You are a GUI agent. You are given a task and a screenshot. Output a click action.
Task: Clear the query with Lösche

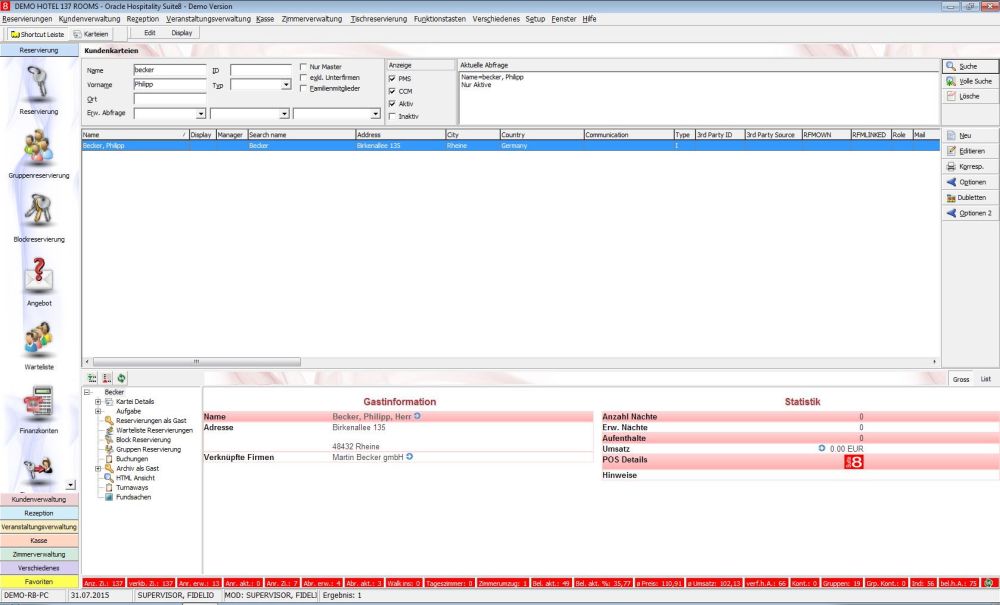[970, 96]
